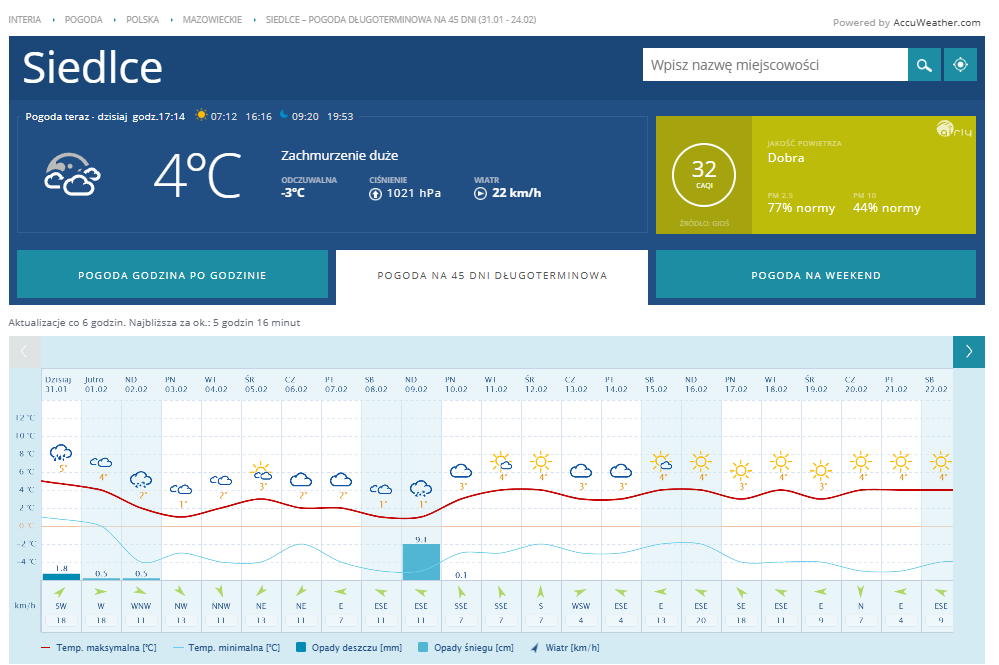The image size is (999, 665).
Task: Click the sunny icon for 12.02
Action: click(541, 461)
